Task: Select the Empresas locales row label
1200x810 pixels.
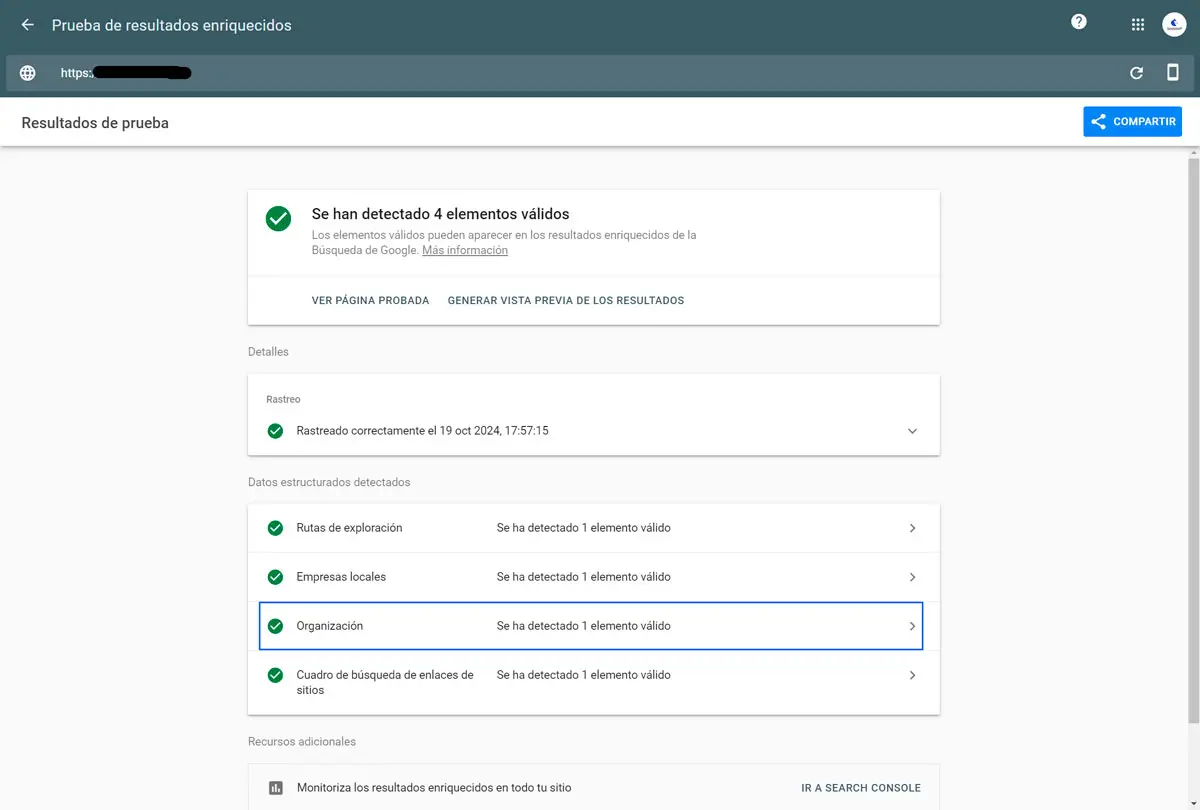Action: [341, 577]
